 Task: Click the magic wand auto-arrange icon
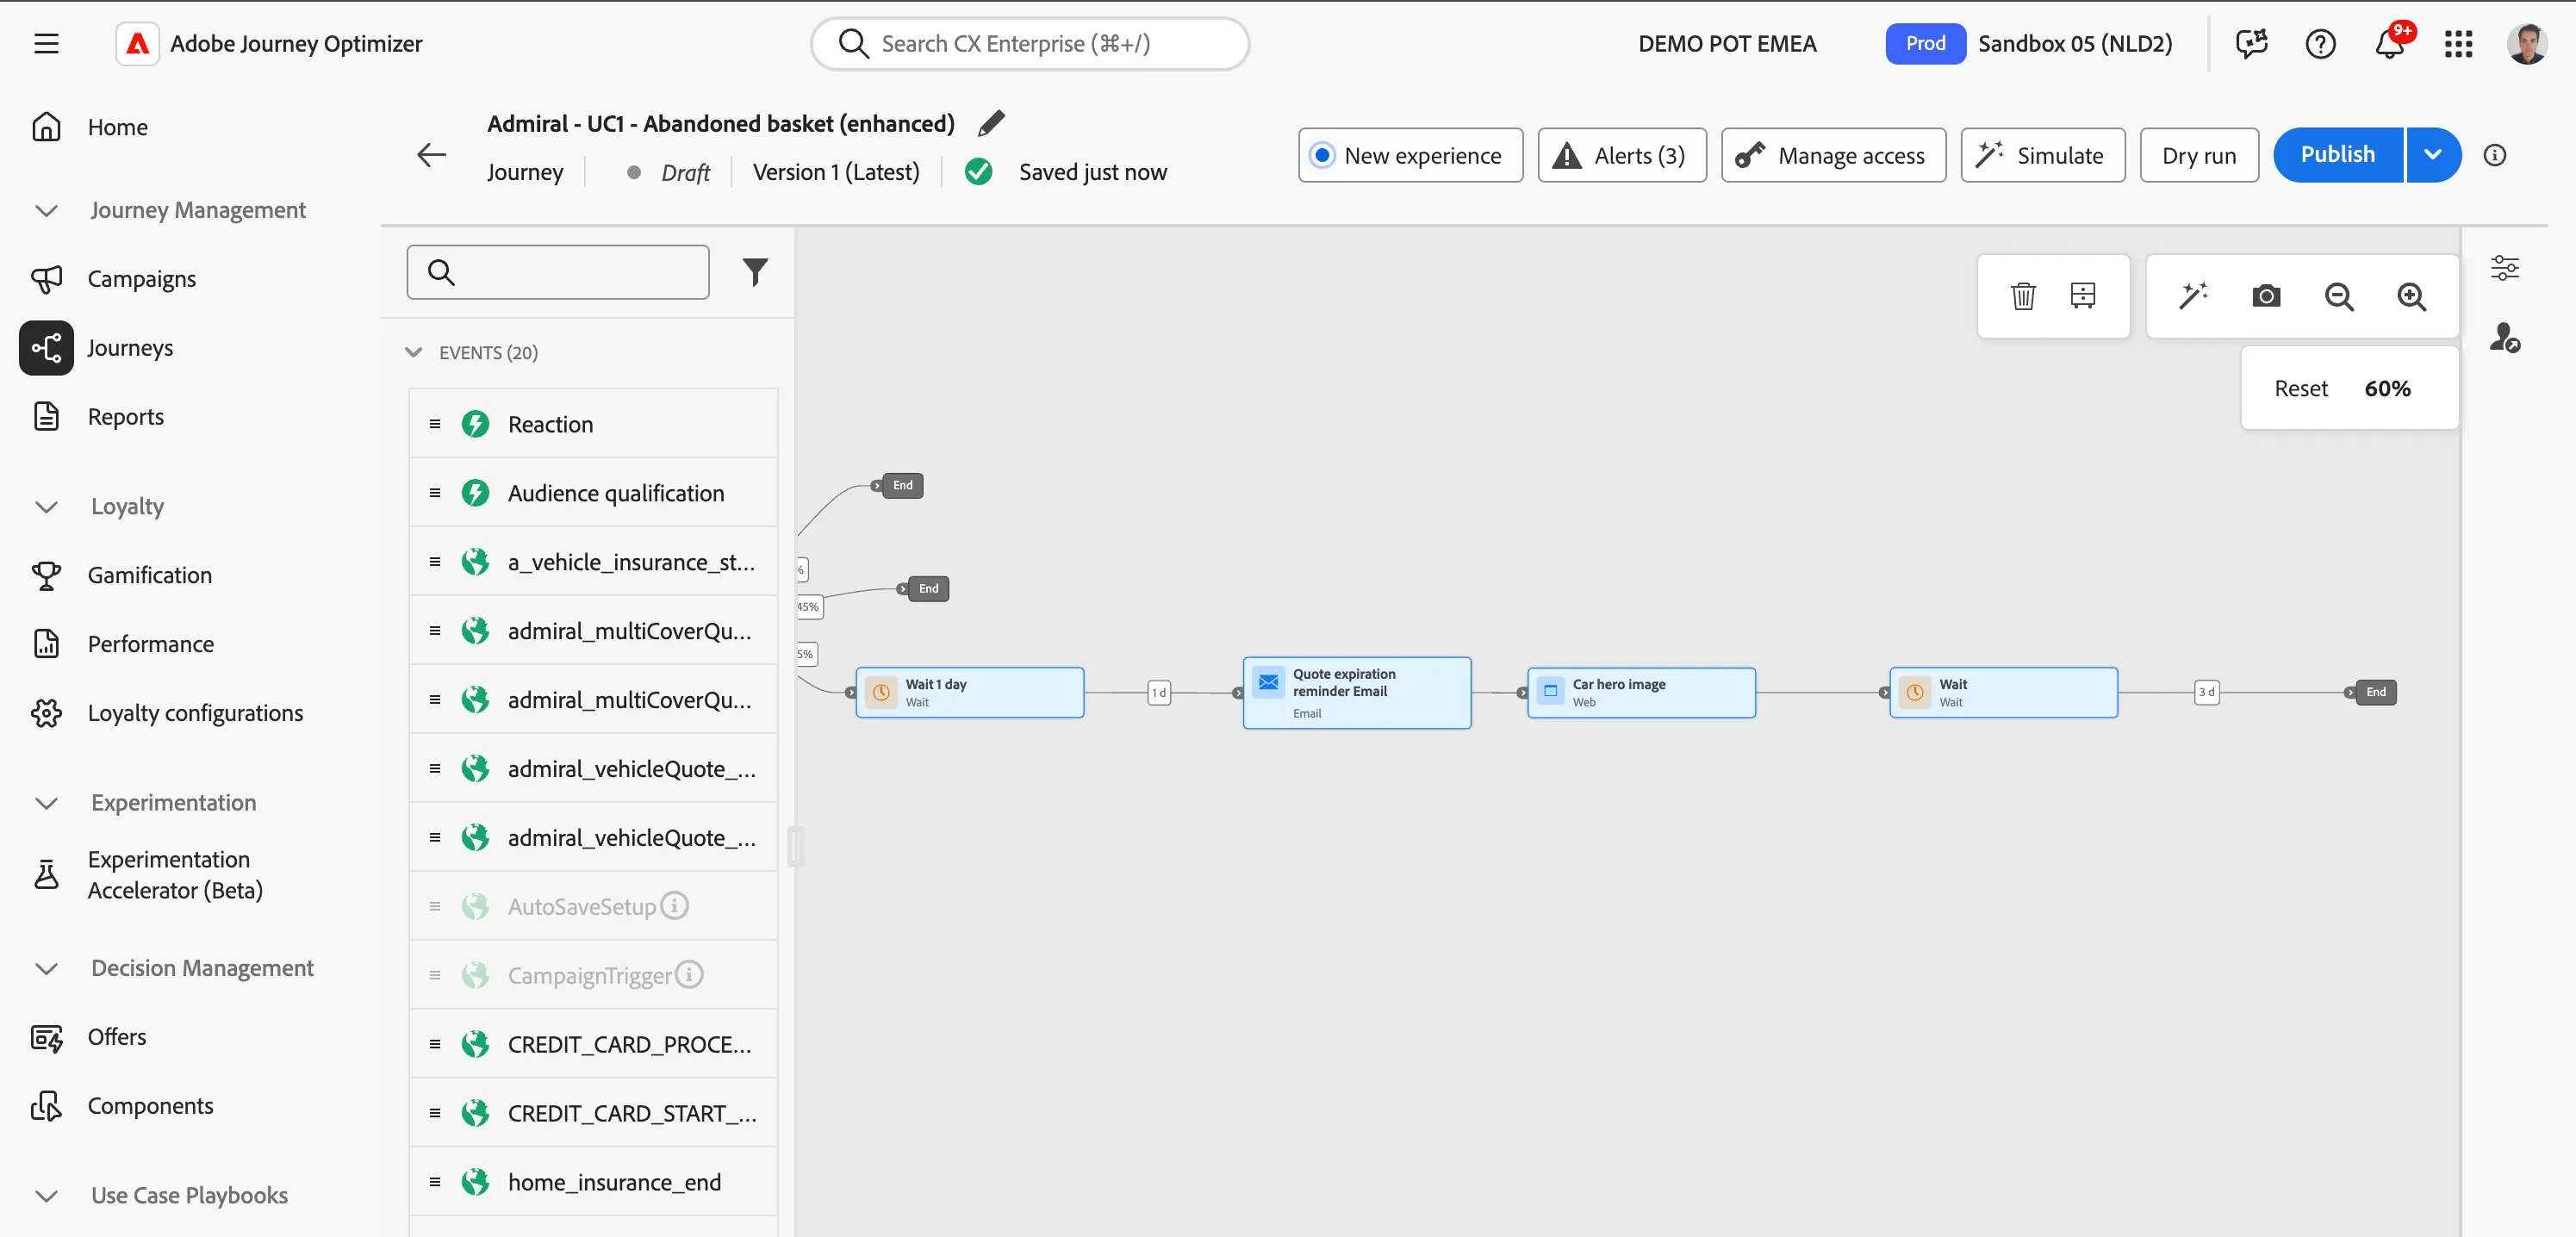(x=2193, y=296)
